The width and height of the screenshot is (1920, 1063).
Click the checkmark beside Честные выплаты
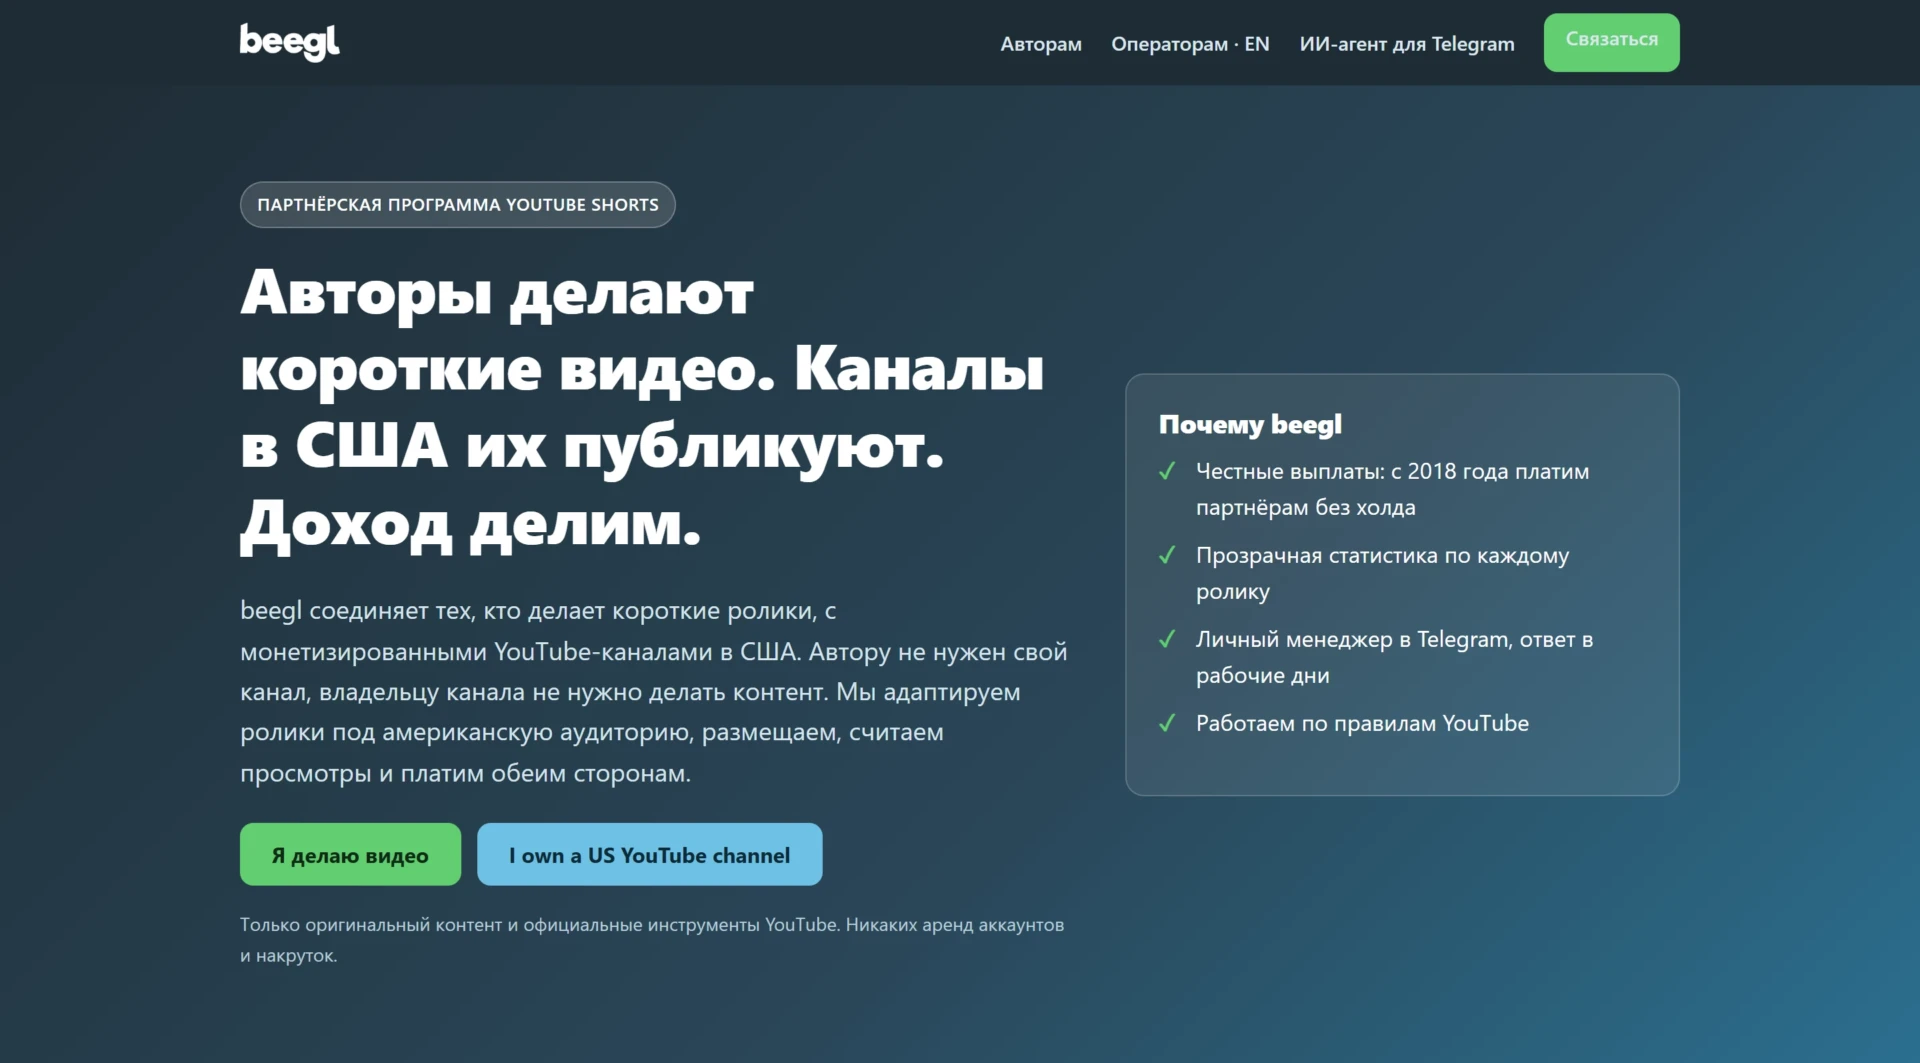click(1167, 471)
